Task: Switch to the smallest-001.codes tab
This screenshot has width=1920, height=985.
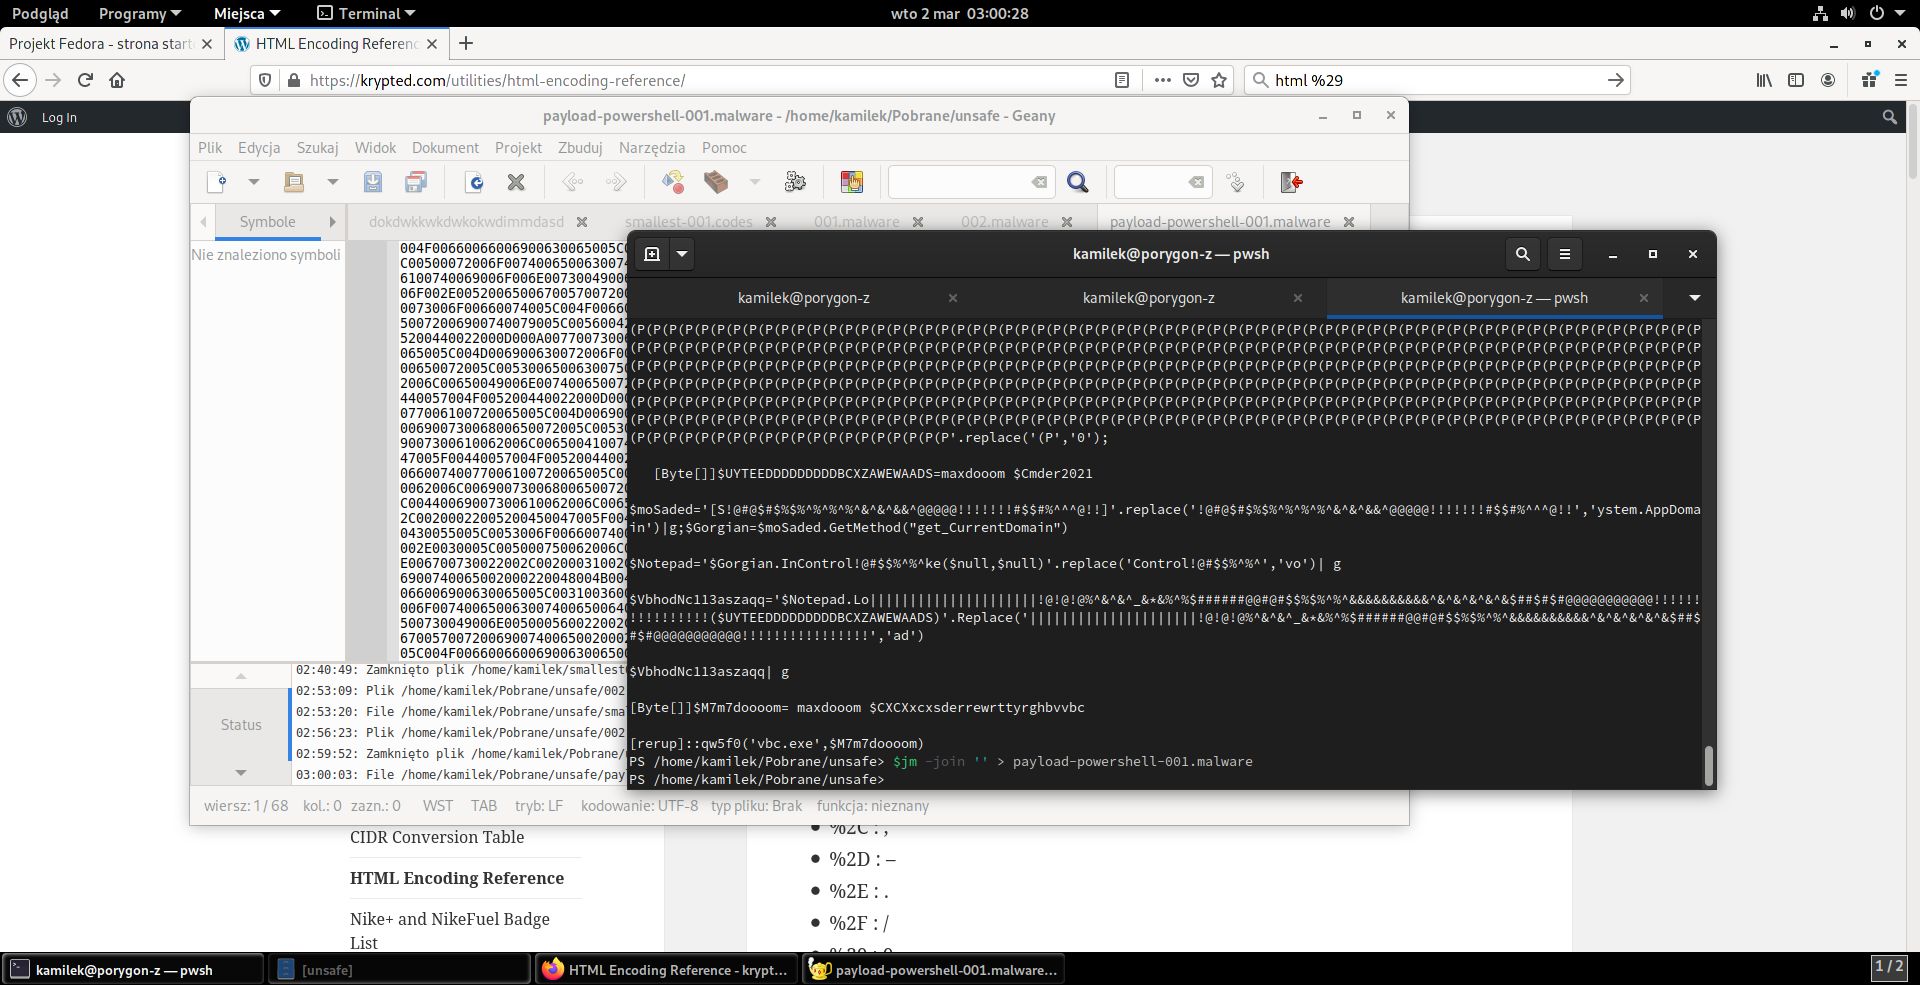Action: tap(688, 222)
